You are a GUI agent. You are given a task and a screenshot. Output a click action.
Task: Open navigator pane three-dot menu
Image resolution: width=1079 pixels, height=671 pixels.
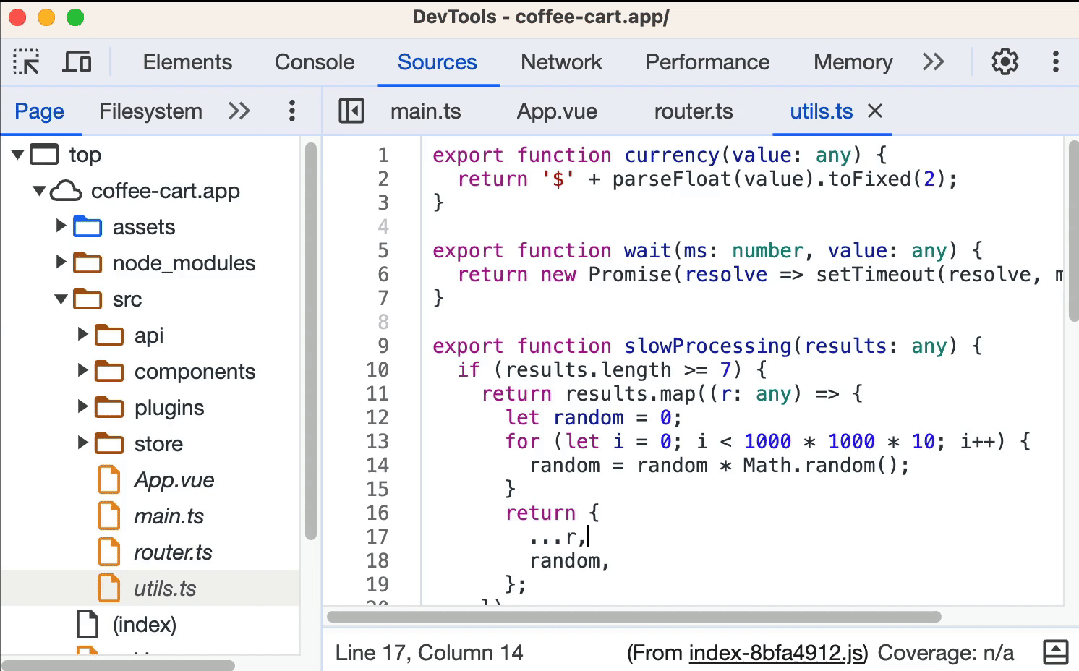pos(292,111)
